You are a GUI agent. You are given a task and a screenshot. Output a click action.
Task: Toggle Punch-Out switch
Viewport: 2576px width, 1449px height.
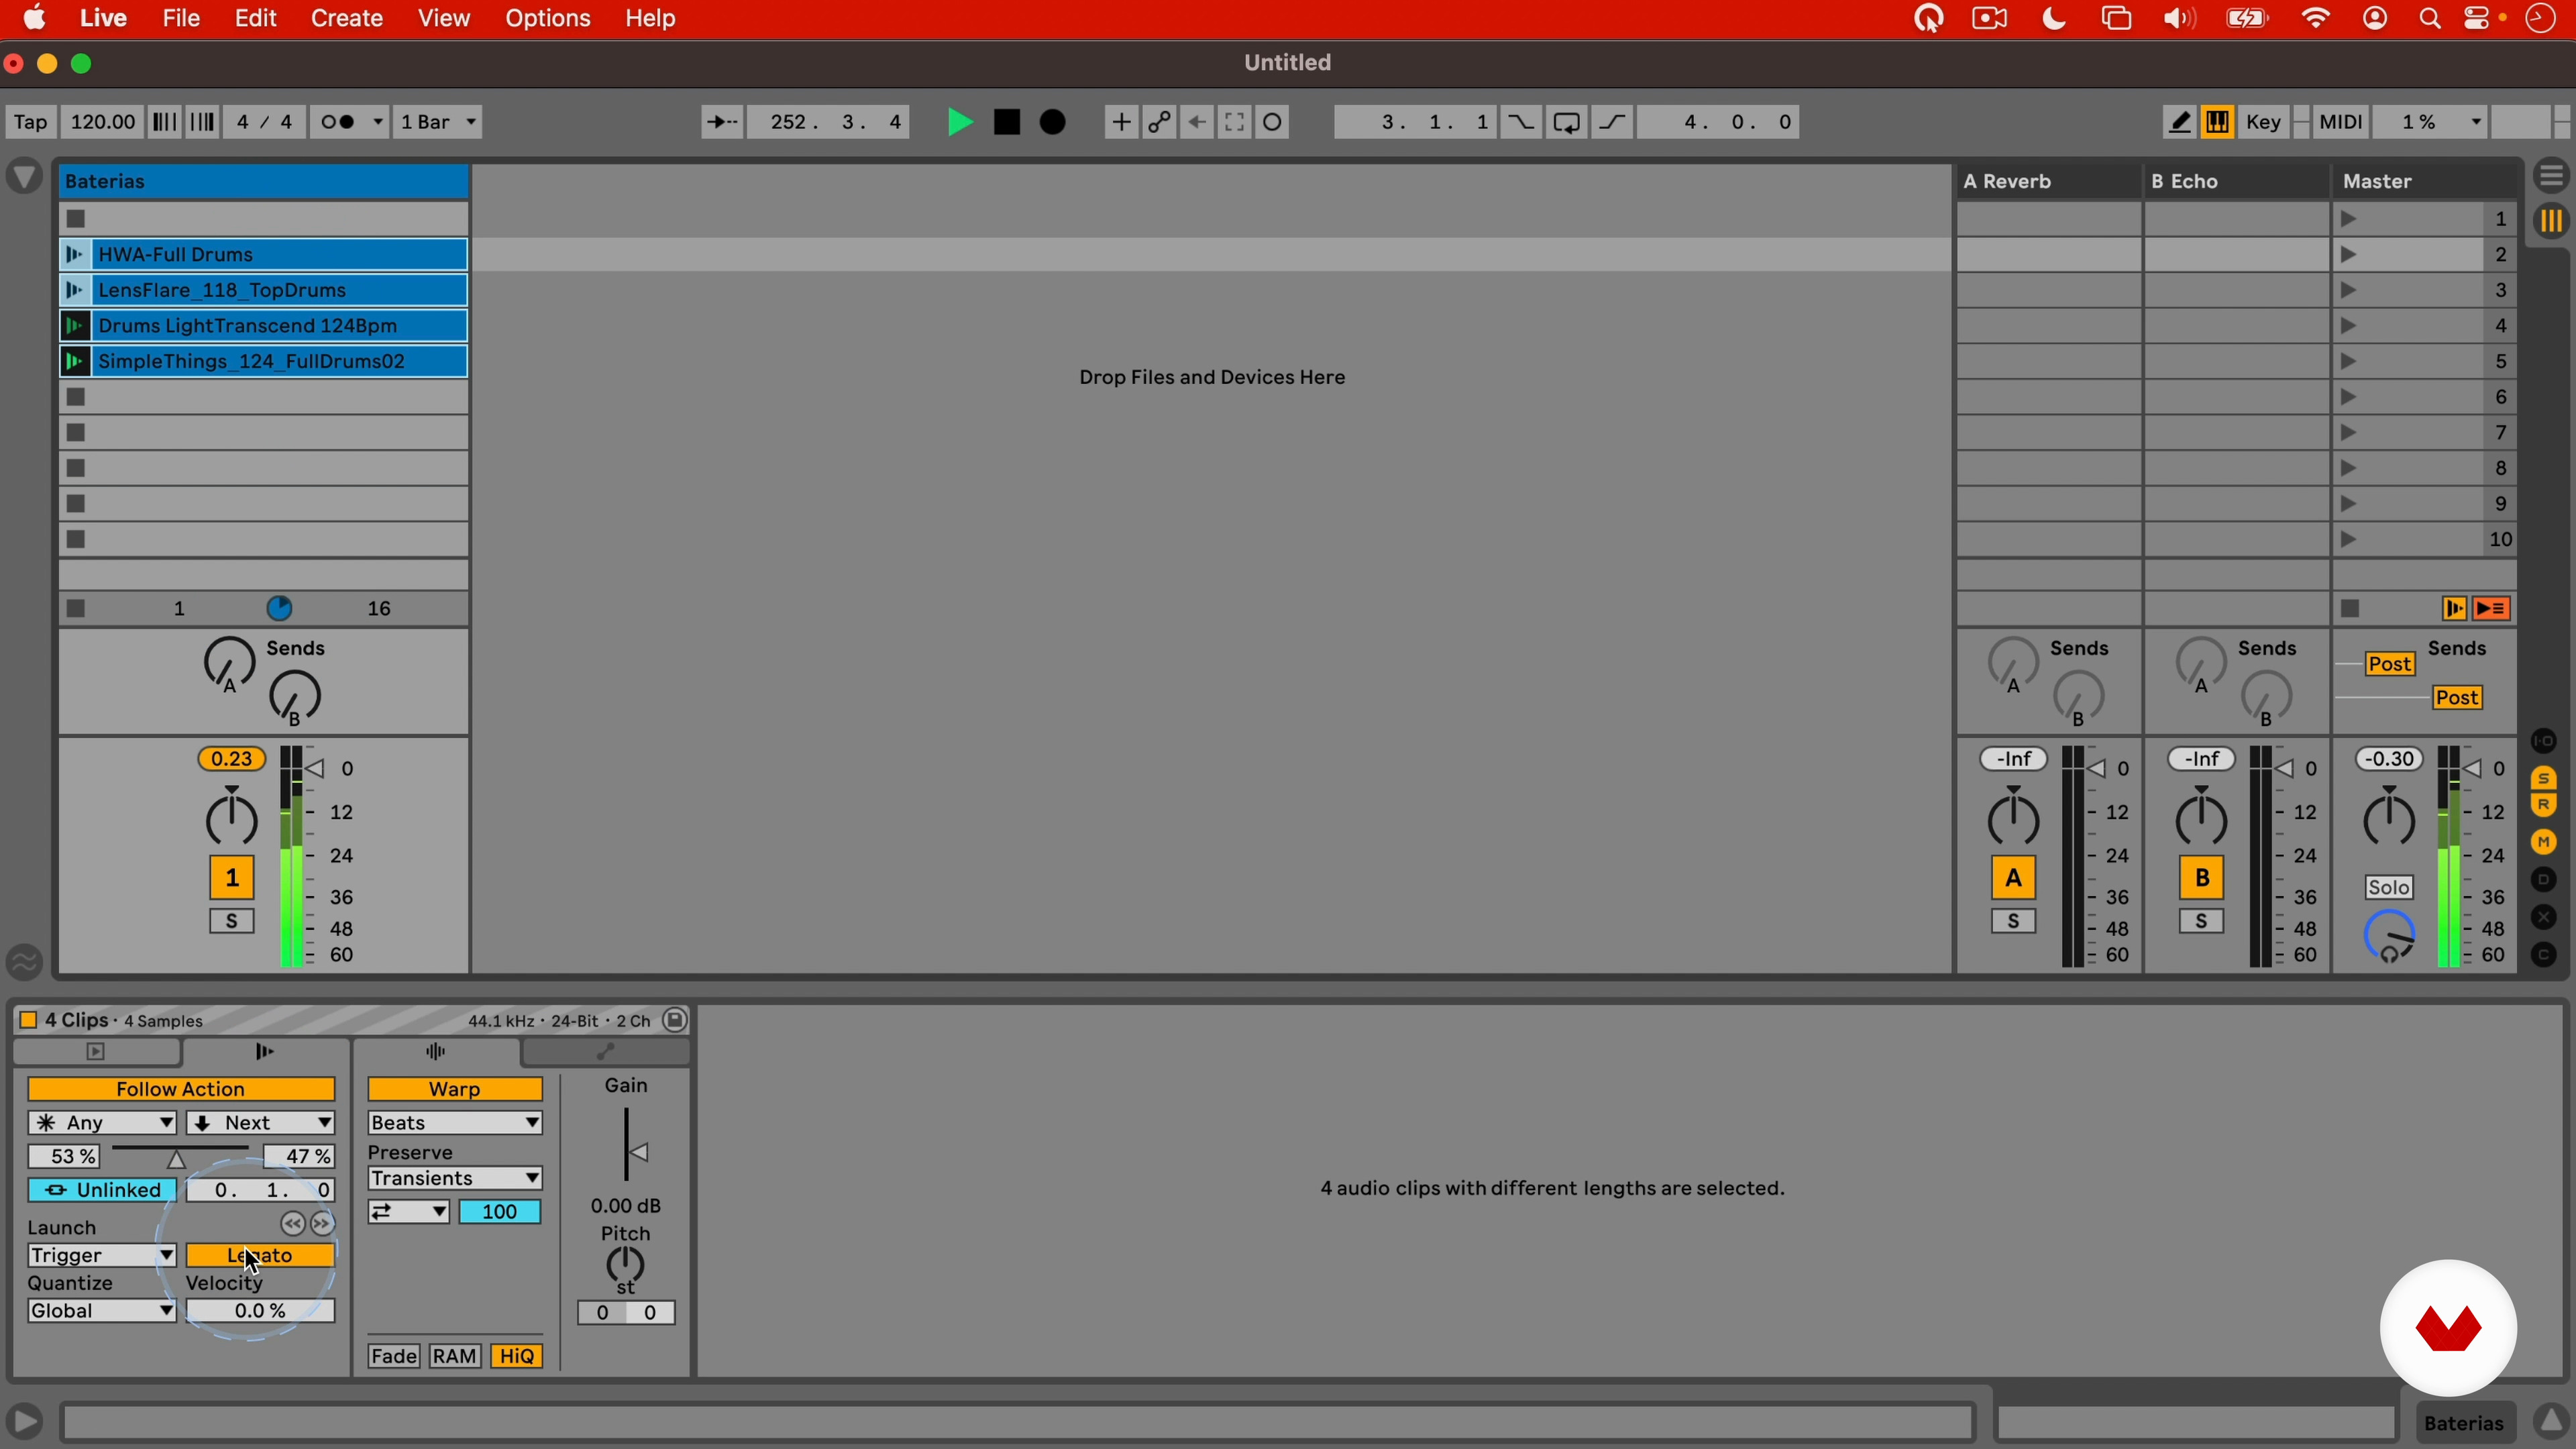pos(1613,122)
